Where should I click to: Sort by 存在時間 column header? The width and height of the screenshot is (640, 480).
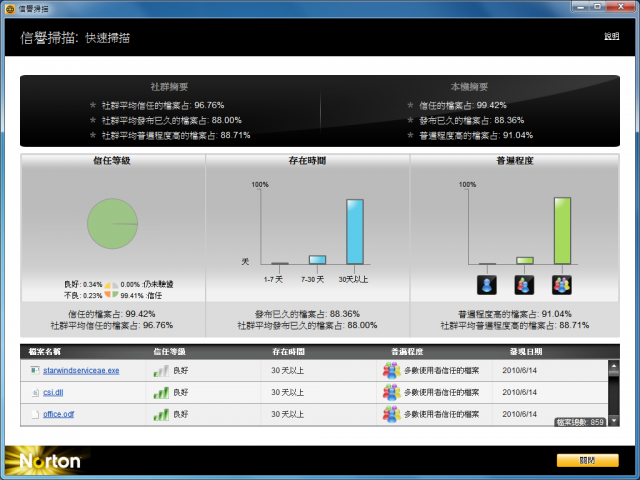point(289,351)
